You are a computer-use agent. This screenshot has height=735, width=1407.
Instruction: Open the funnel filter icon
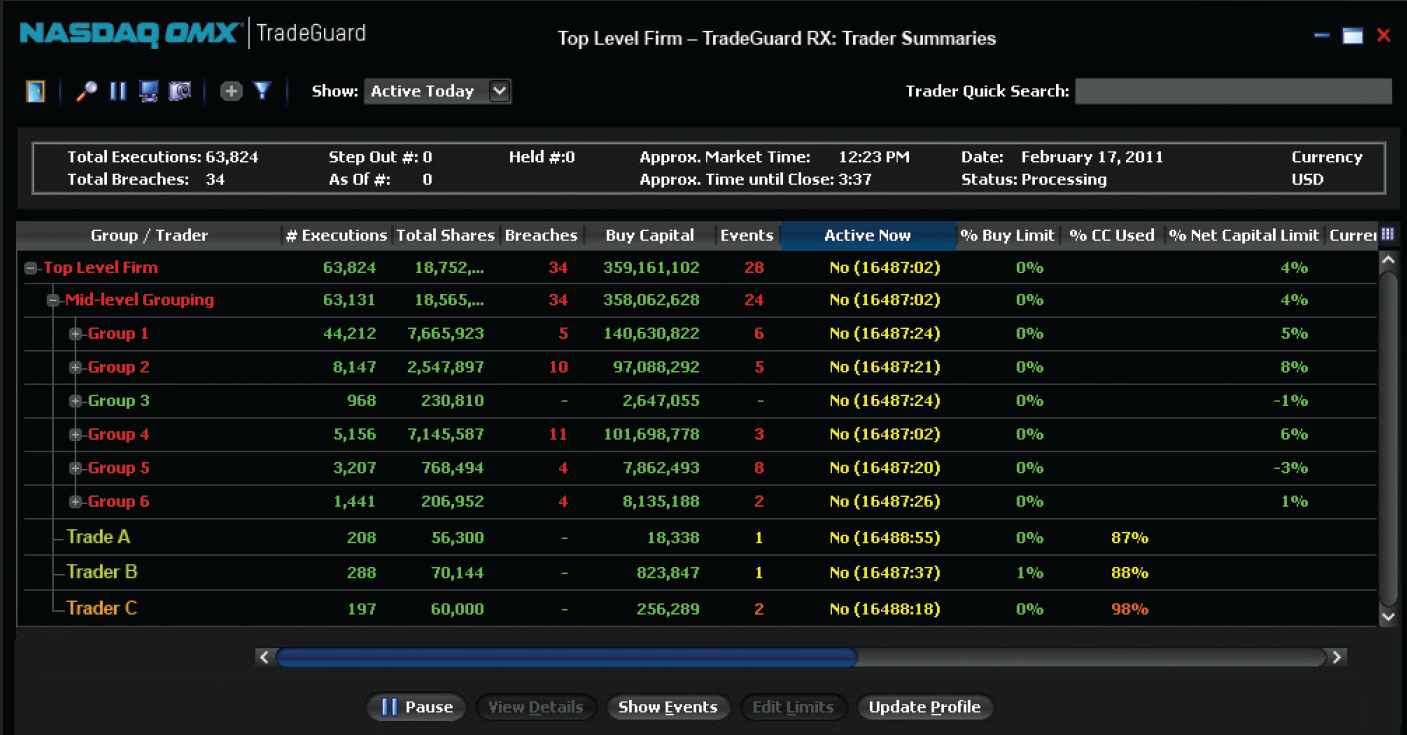click(x=262, y=91)
